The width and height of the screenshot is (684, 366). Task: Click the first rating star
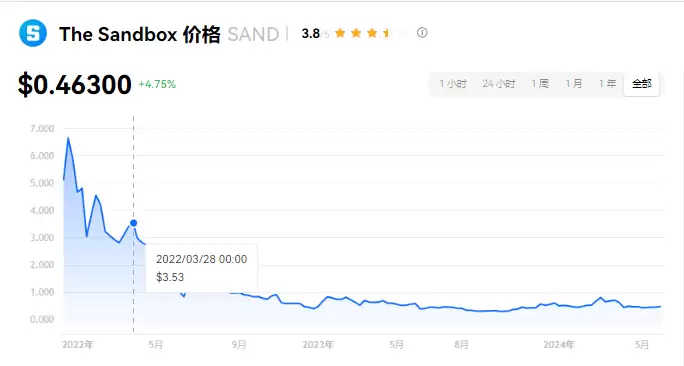click(340, 33)
